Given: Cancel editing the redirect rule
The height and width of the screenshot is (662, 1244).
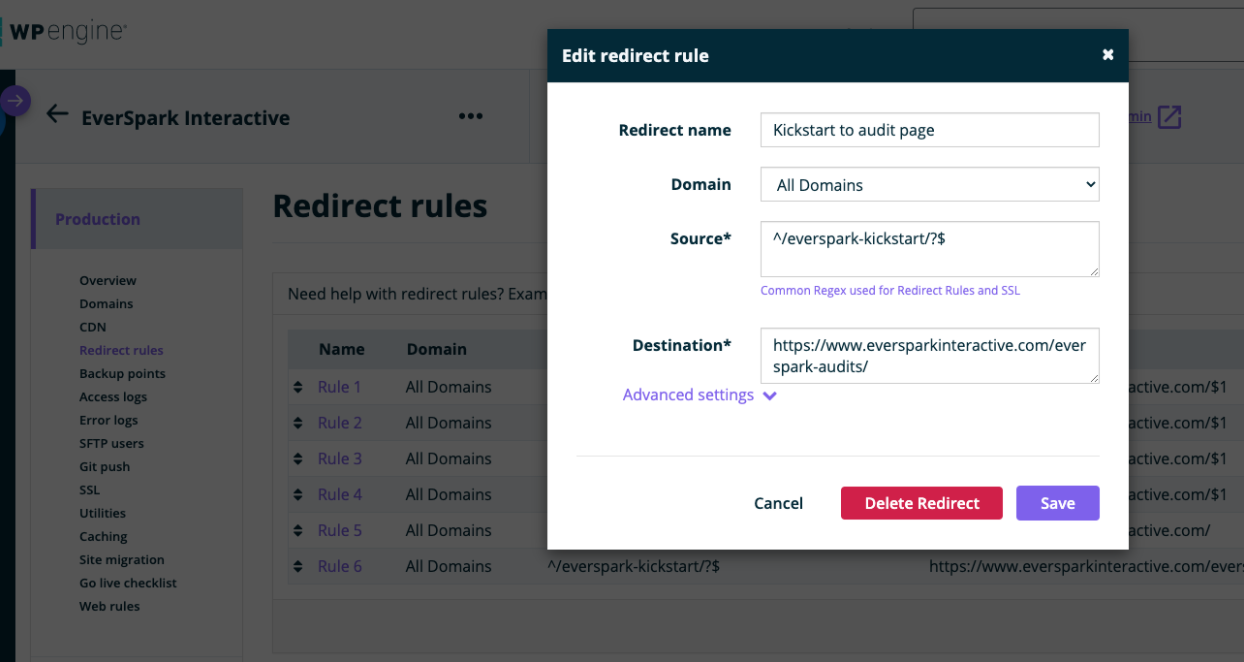Looking at the screenshot, I should point(778,503).
